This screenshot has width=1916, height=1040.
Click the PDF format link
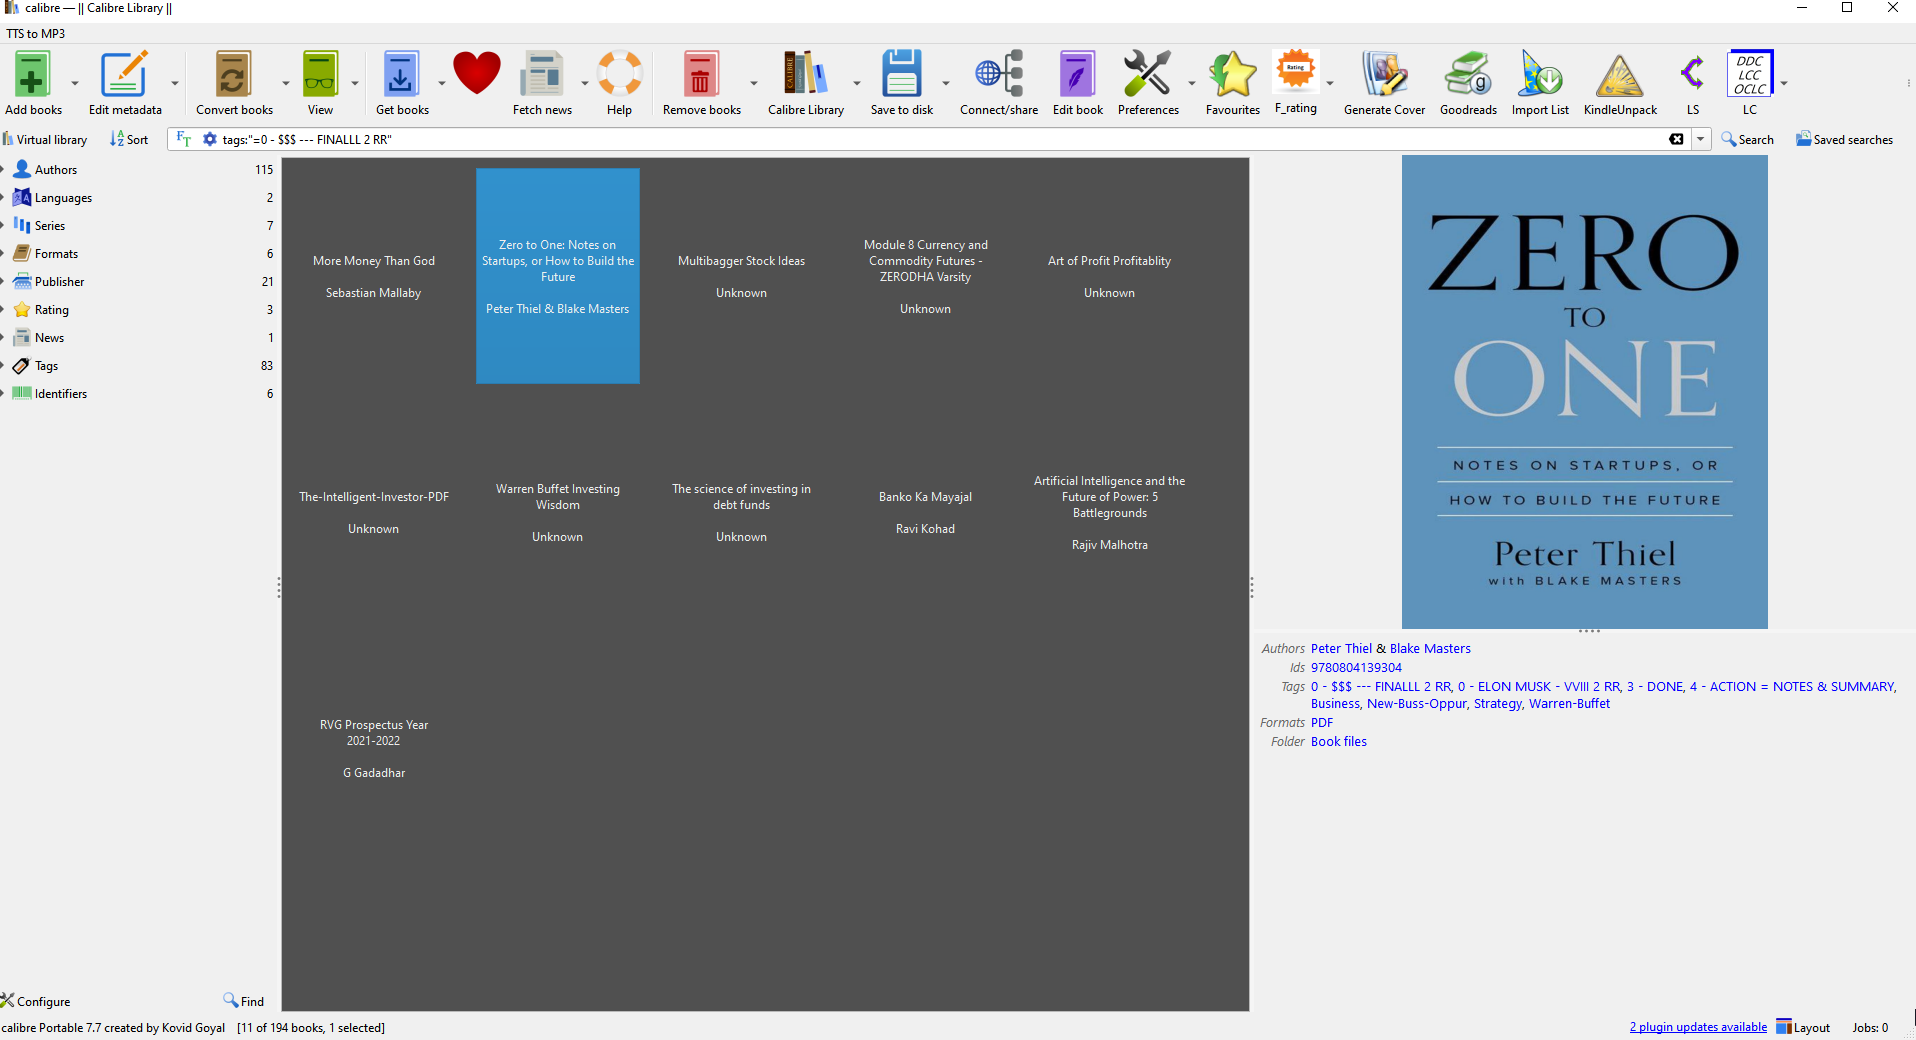coord(1322,723)
